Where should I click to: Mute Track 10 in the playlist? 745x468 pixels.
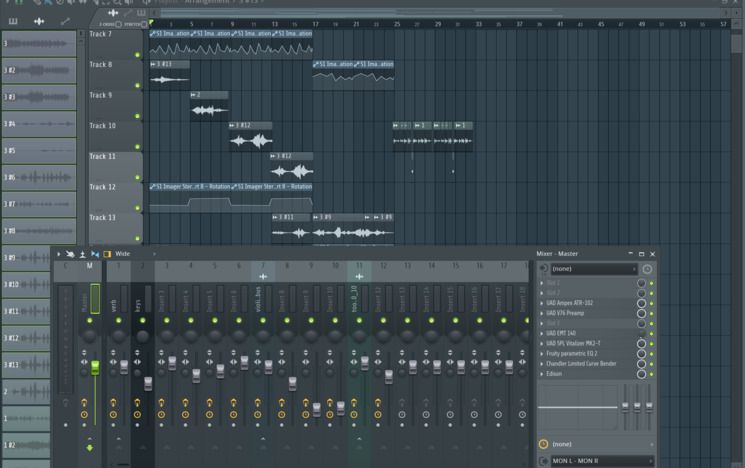point(137,147)
